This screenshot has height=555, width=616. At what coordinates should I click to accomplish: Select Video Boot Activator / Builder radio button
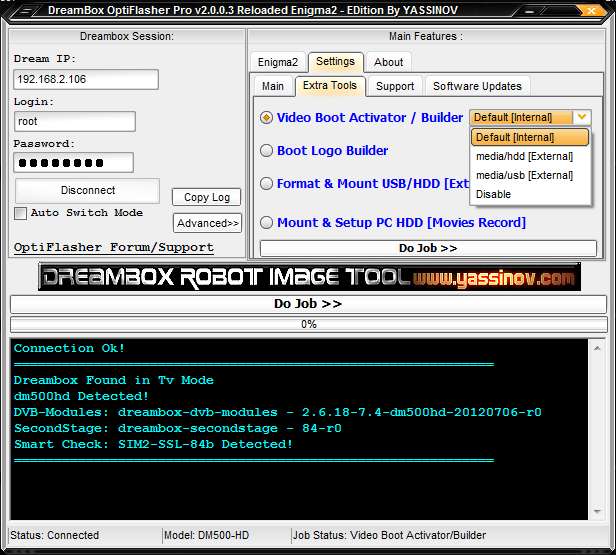click(266, 117)
